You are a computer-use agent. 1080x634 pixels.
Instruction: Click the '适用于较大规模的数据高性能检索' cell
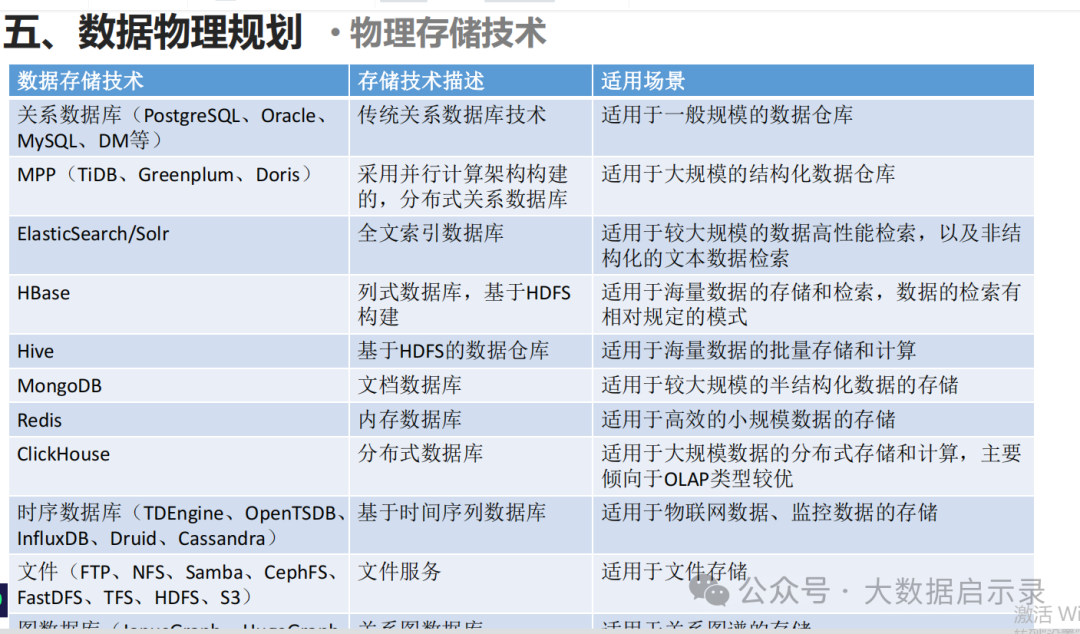tap(813, 245)
